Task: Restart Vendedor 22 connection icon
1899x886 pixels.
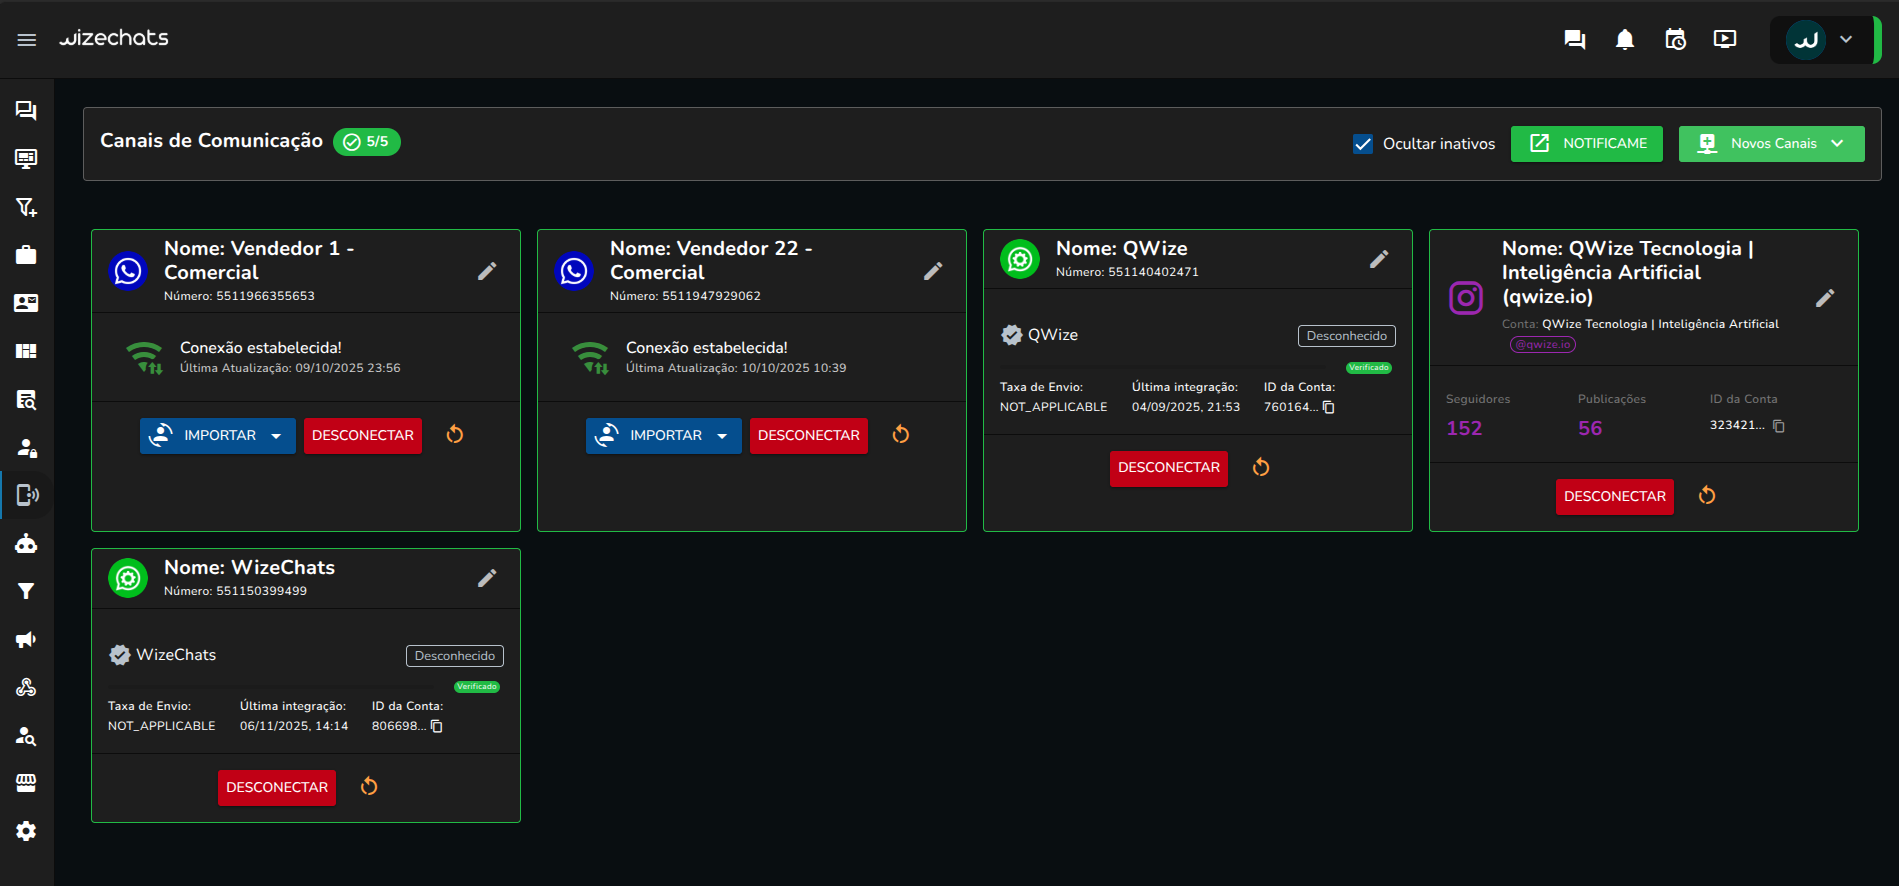Action: (x=901, y=434)
